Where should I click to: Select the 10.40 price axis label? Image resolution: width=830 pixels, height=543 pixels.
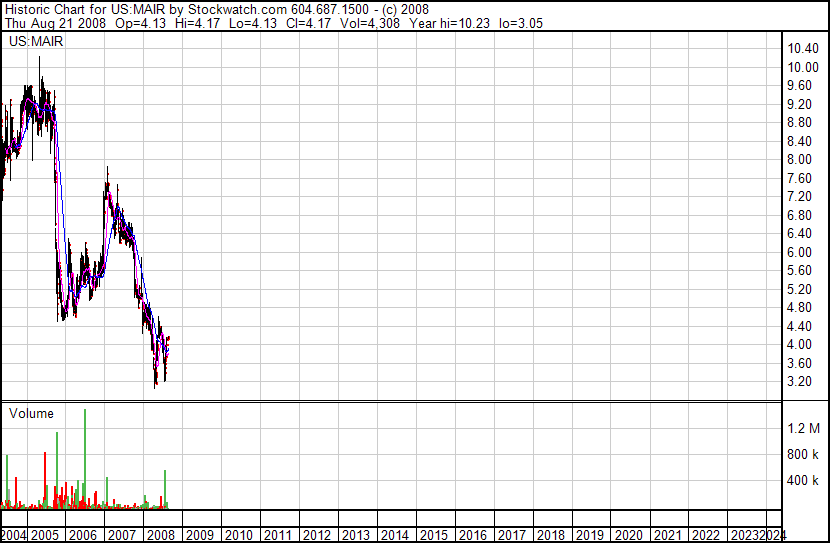803,49
